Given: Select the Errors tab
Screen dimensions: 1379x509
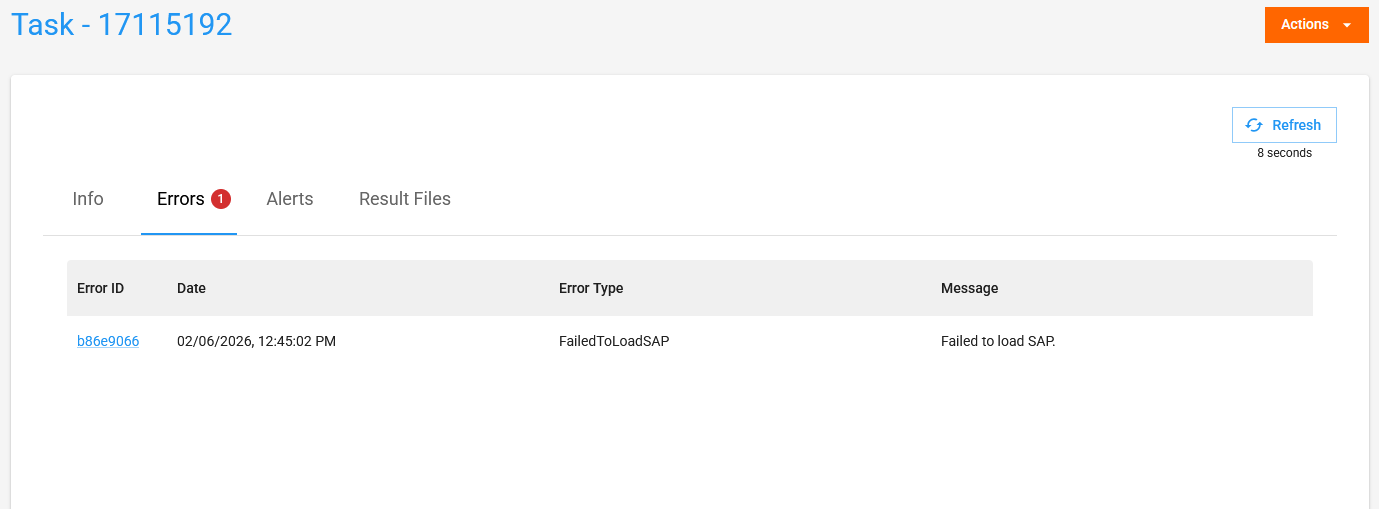Looking at the screenshot, I should point(180,199).
